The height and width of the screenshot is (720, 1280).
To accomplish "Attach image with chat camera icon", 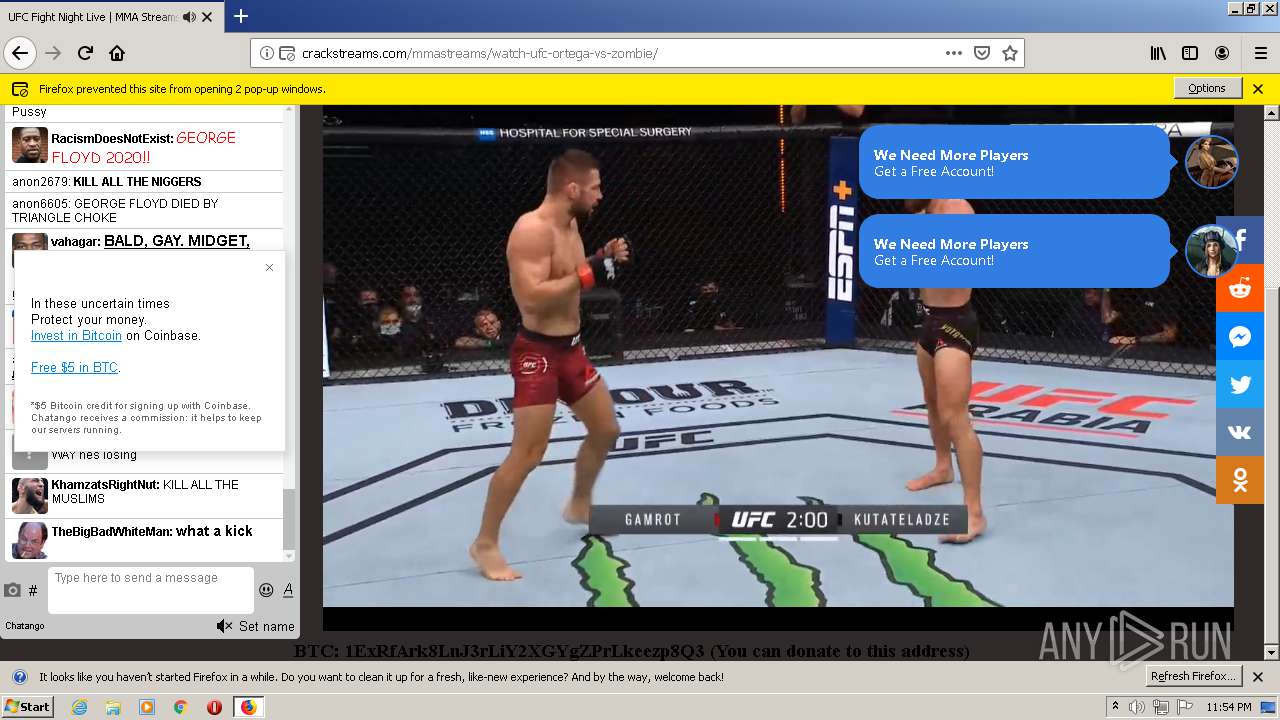I will (x=12, y=590).
